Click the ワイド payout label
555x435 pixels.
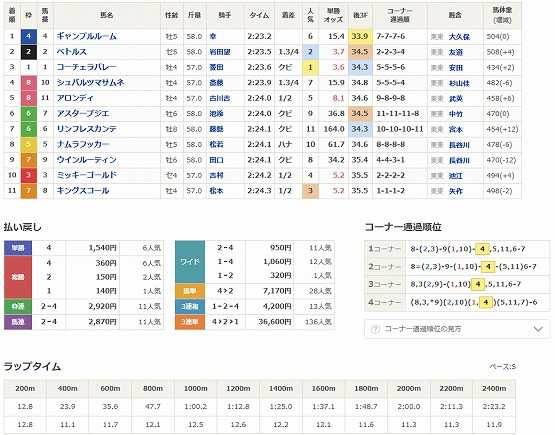pos(190,262)
